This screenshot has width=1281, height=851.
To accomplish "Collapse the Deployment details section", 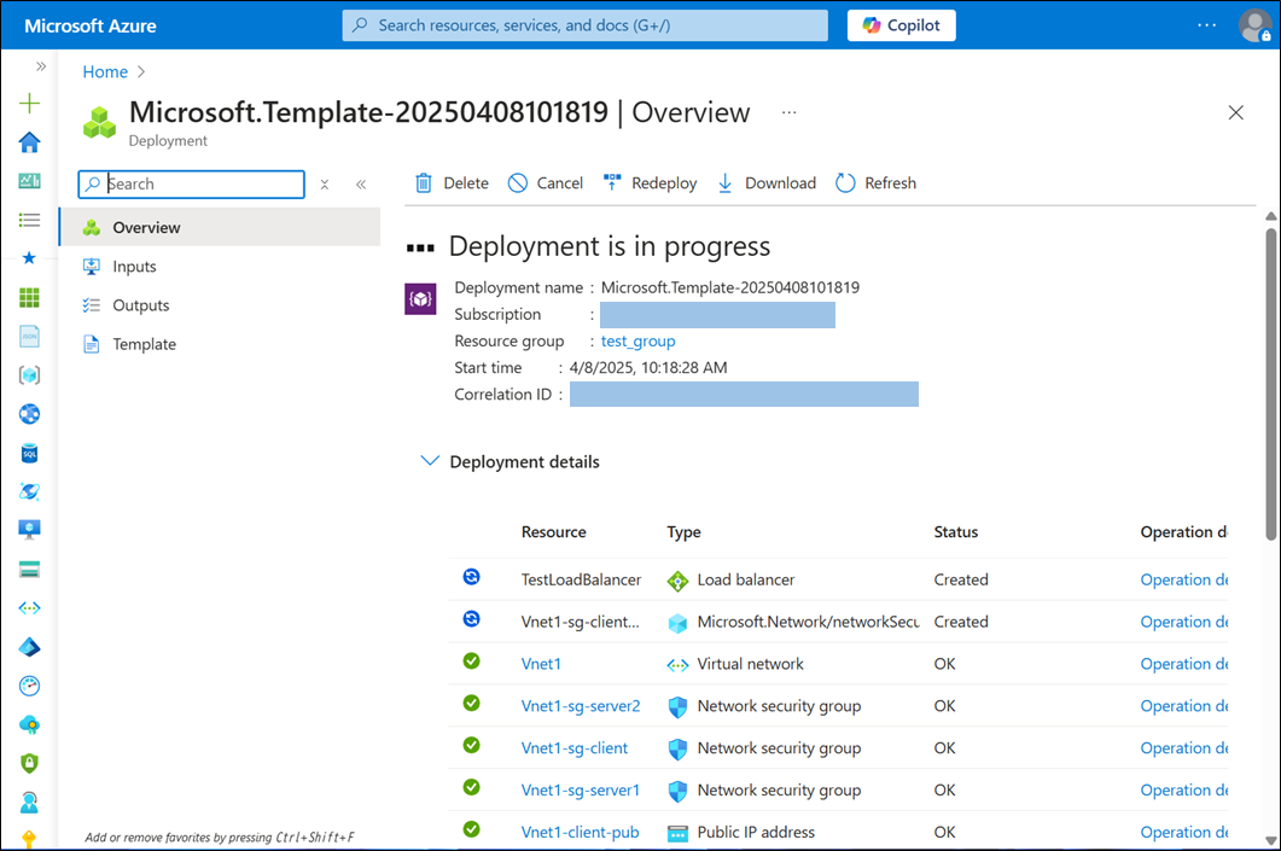I will (x=430, y=461).
